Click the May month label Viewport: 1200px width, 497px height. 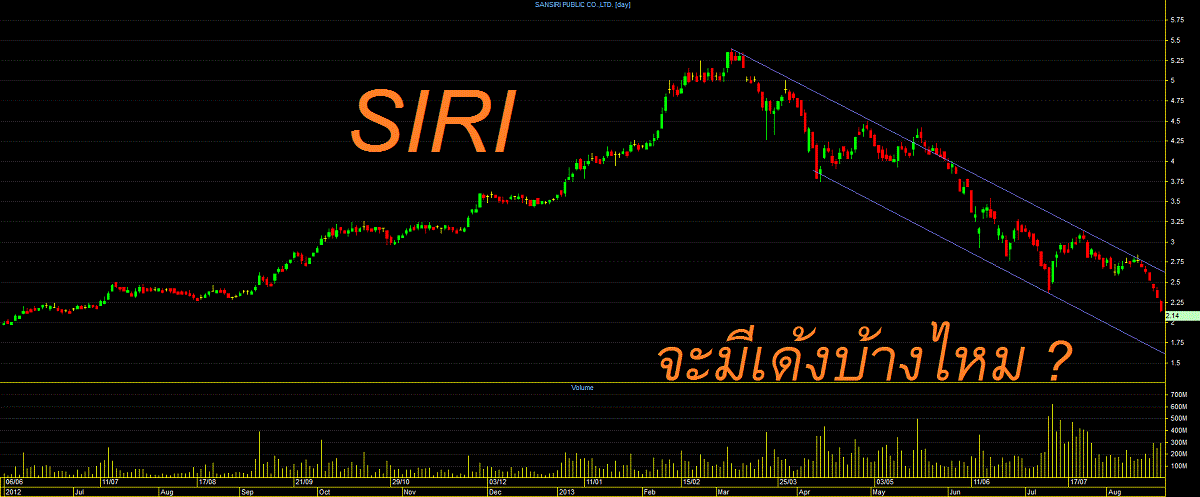tap(878, 492)
